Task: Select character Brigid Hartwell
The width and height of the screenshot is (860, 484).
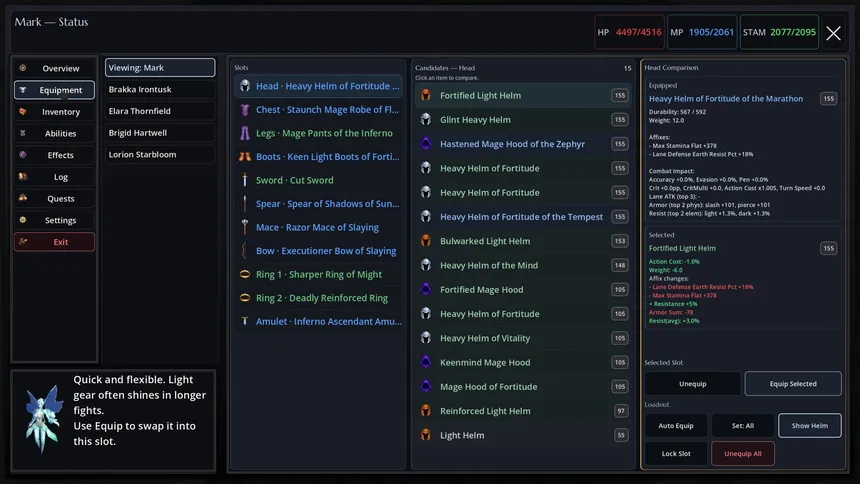Action: tap(160, 133)
